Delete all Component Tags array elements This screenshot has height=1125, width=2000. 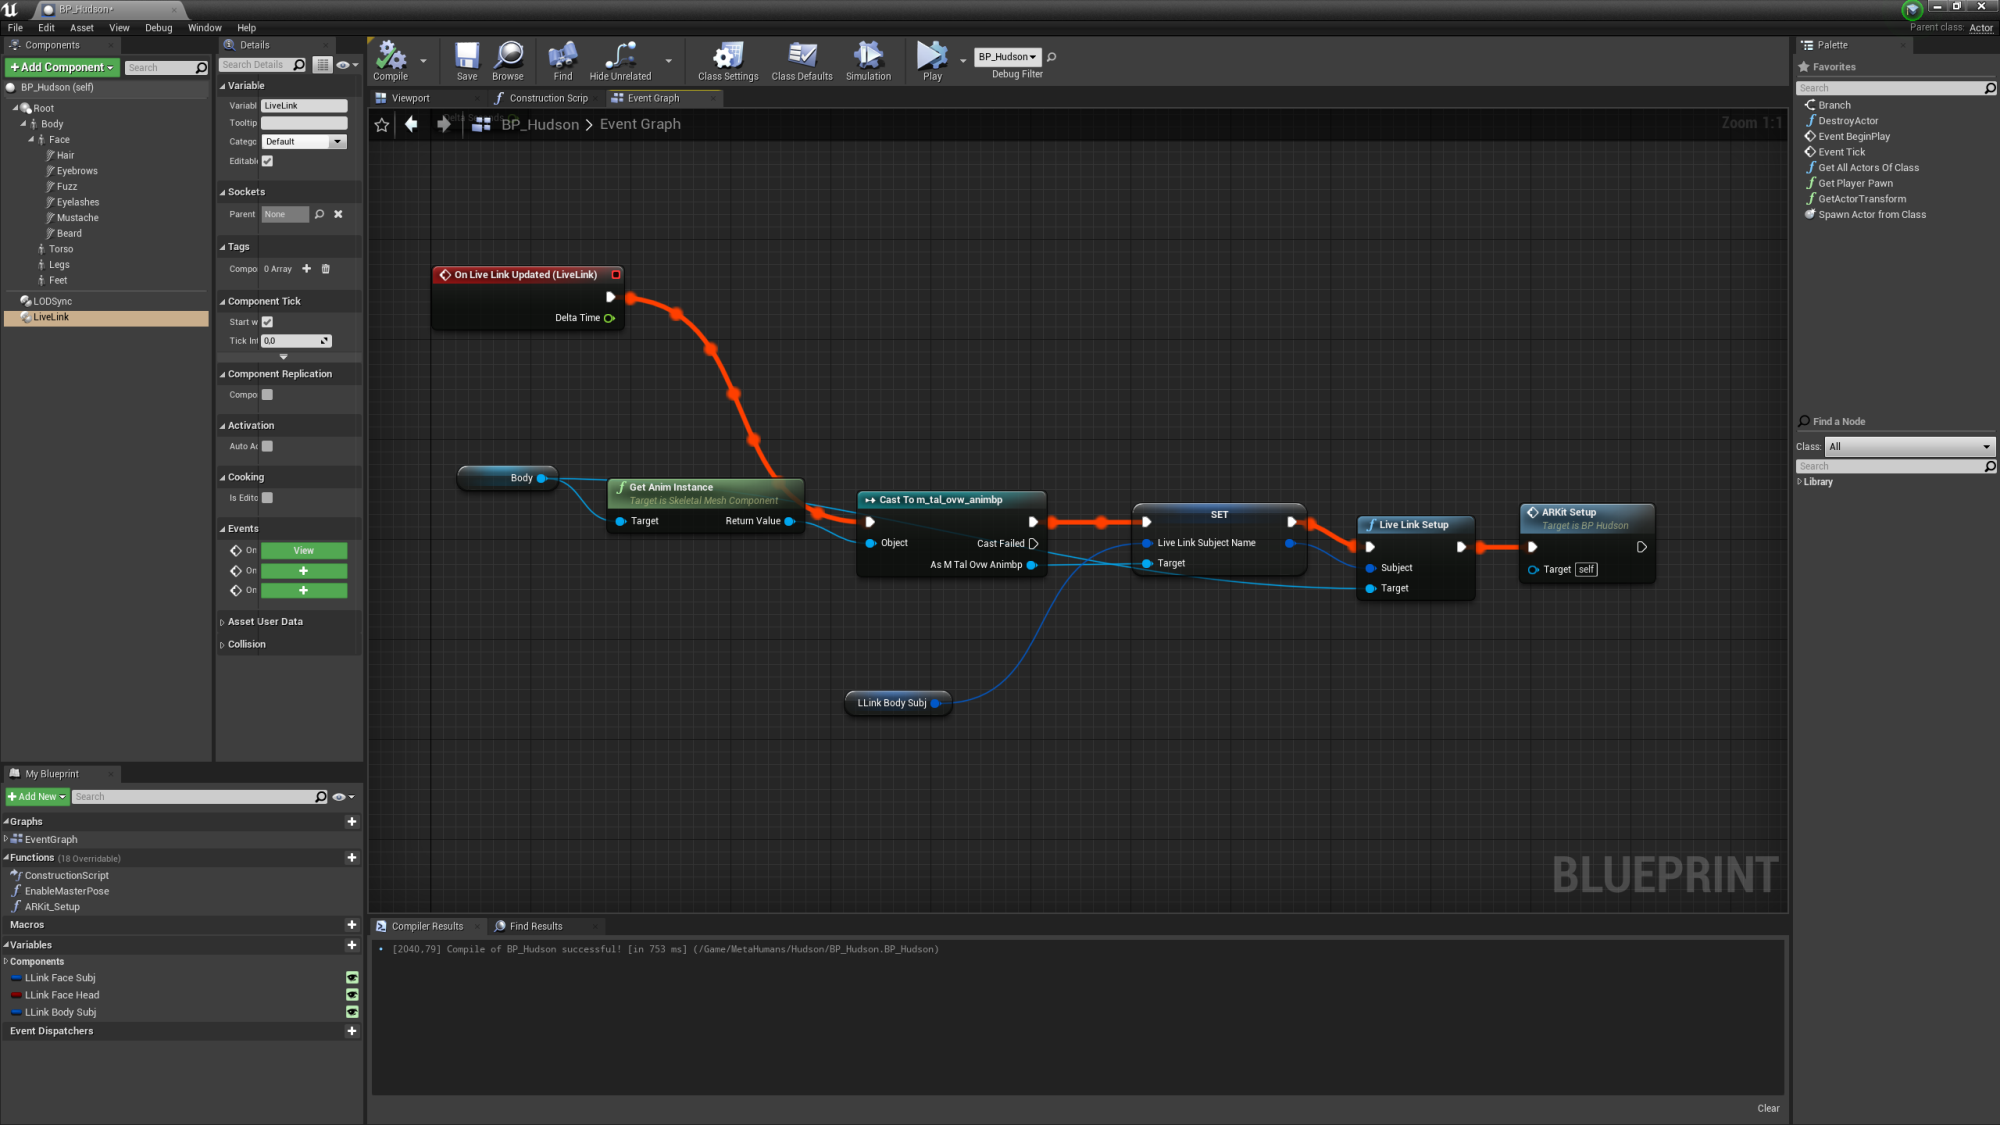tap(326, 269)
